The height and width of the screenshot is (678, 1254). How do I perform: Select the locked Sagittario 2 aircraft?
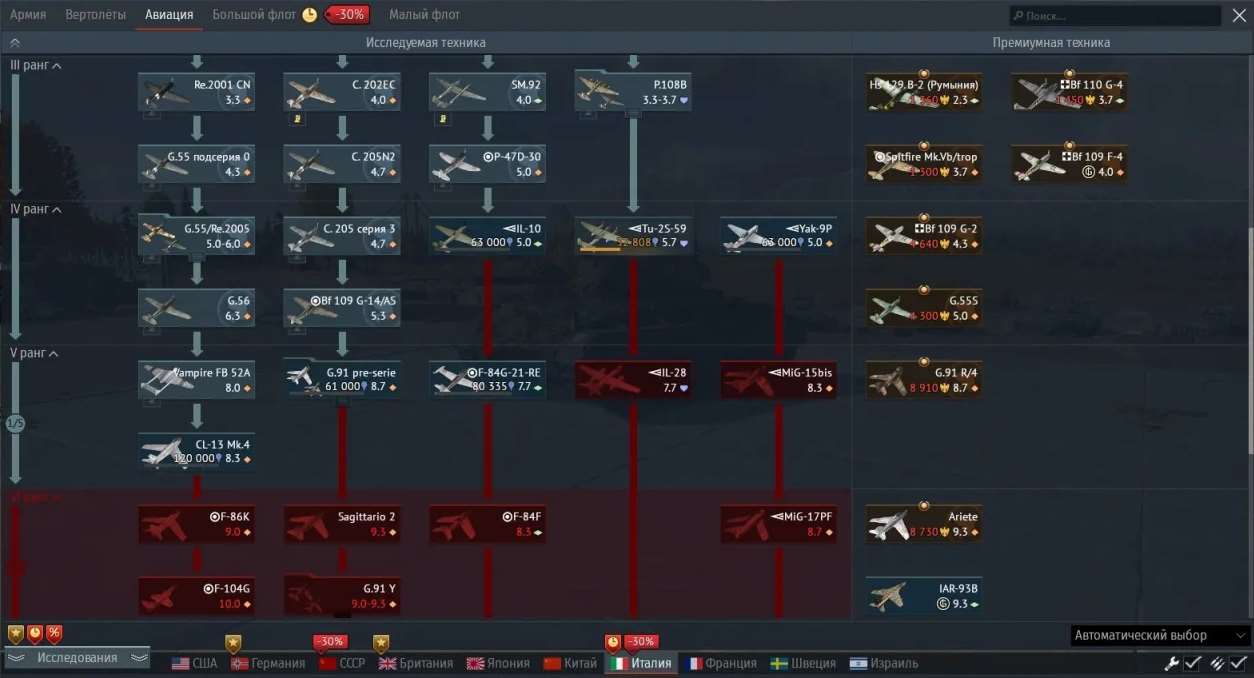(x=343, y=524)
